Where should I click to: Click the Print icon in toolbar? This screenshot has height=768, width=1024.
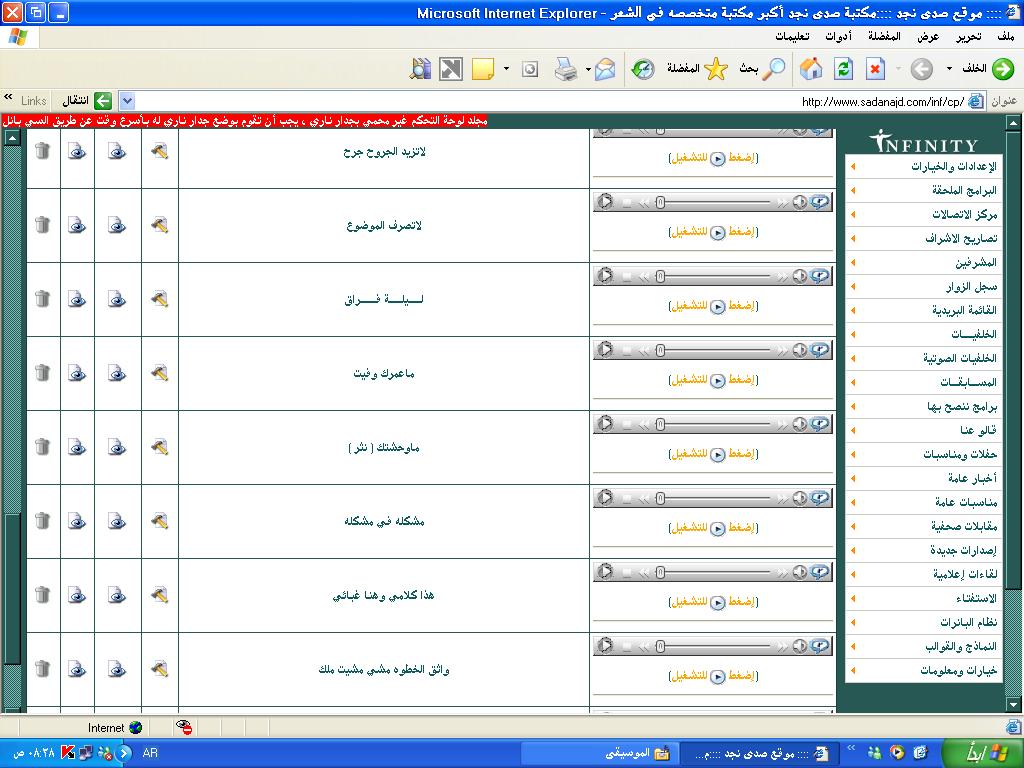pyautogui.click(x=565, y=69)
